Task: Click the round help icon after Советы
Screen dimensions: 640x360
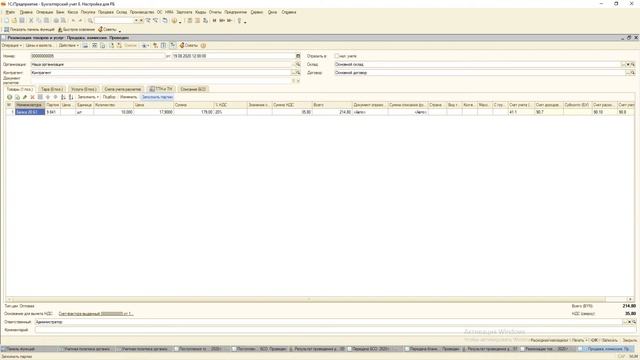Action: [203, 45]
